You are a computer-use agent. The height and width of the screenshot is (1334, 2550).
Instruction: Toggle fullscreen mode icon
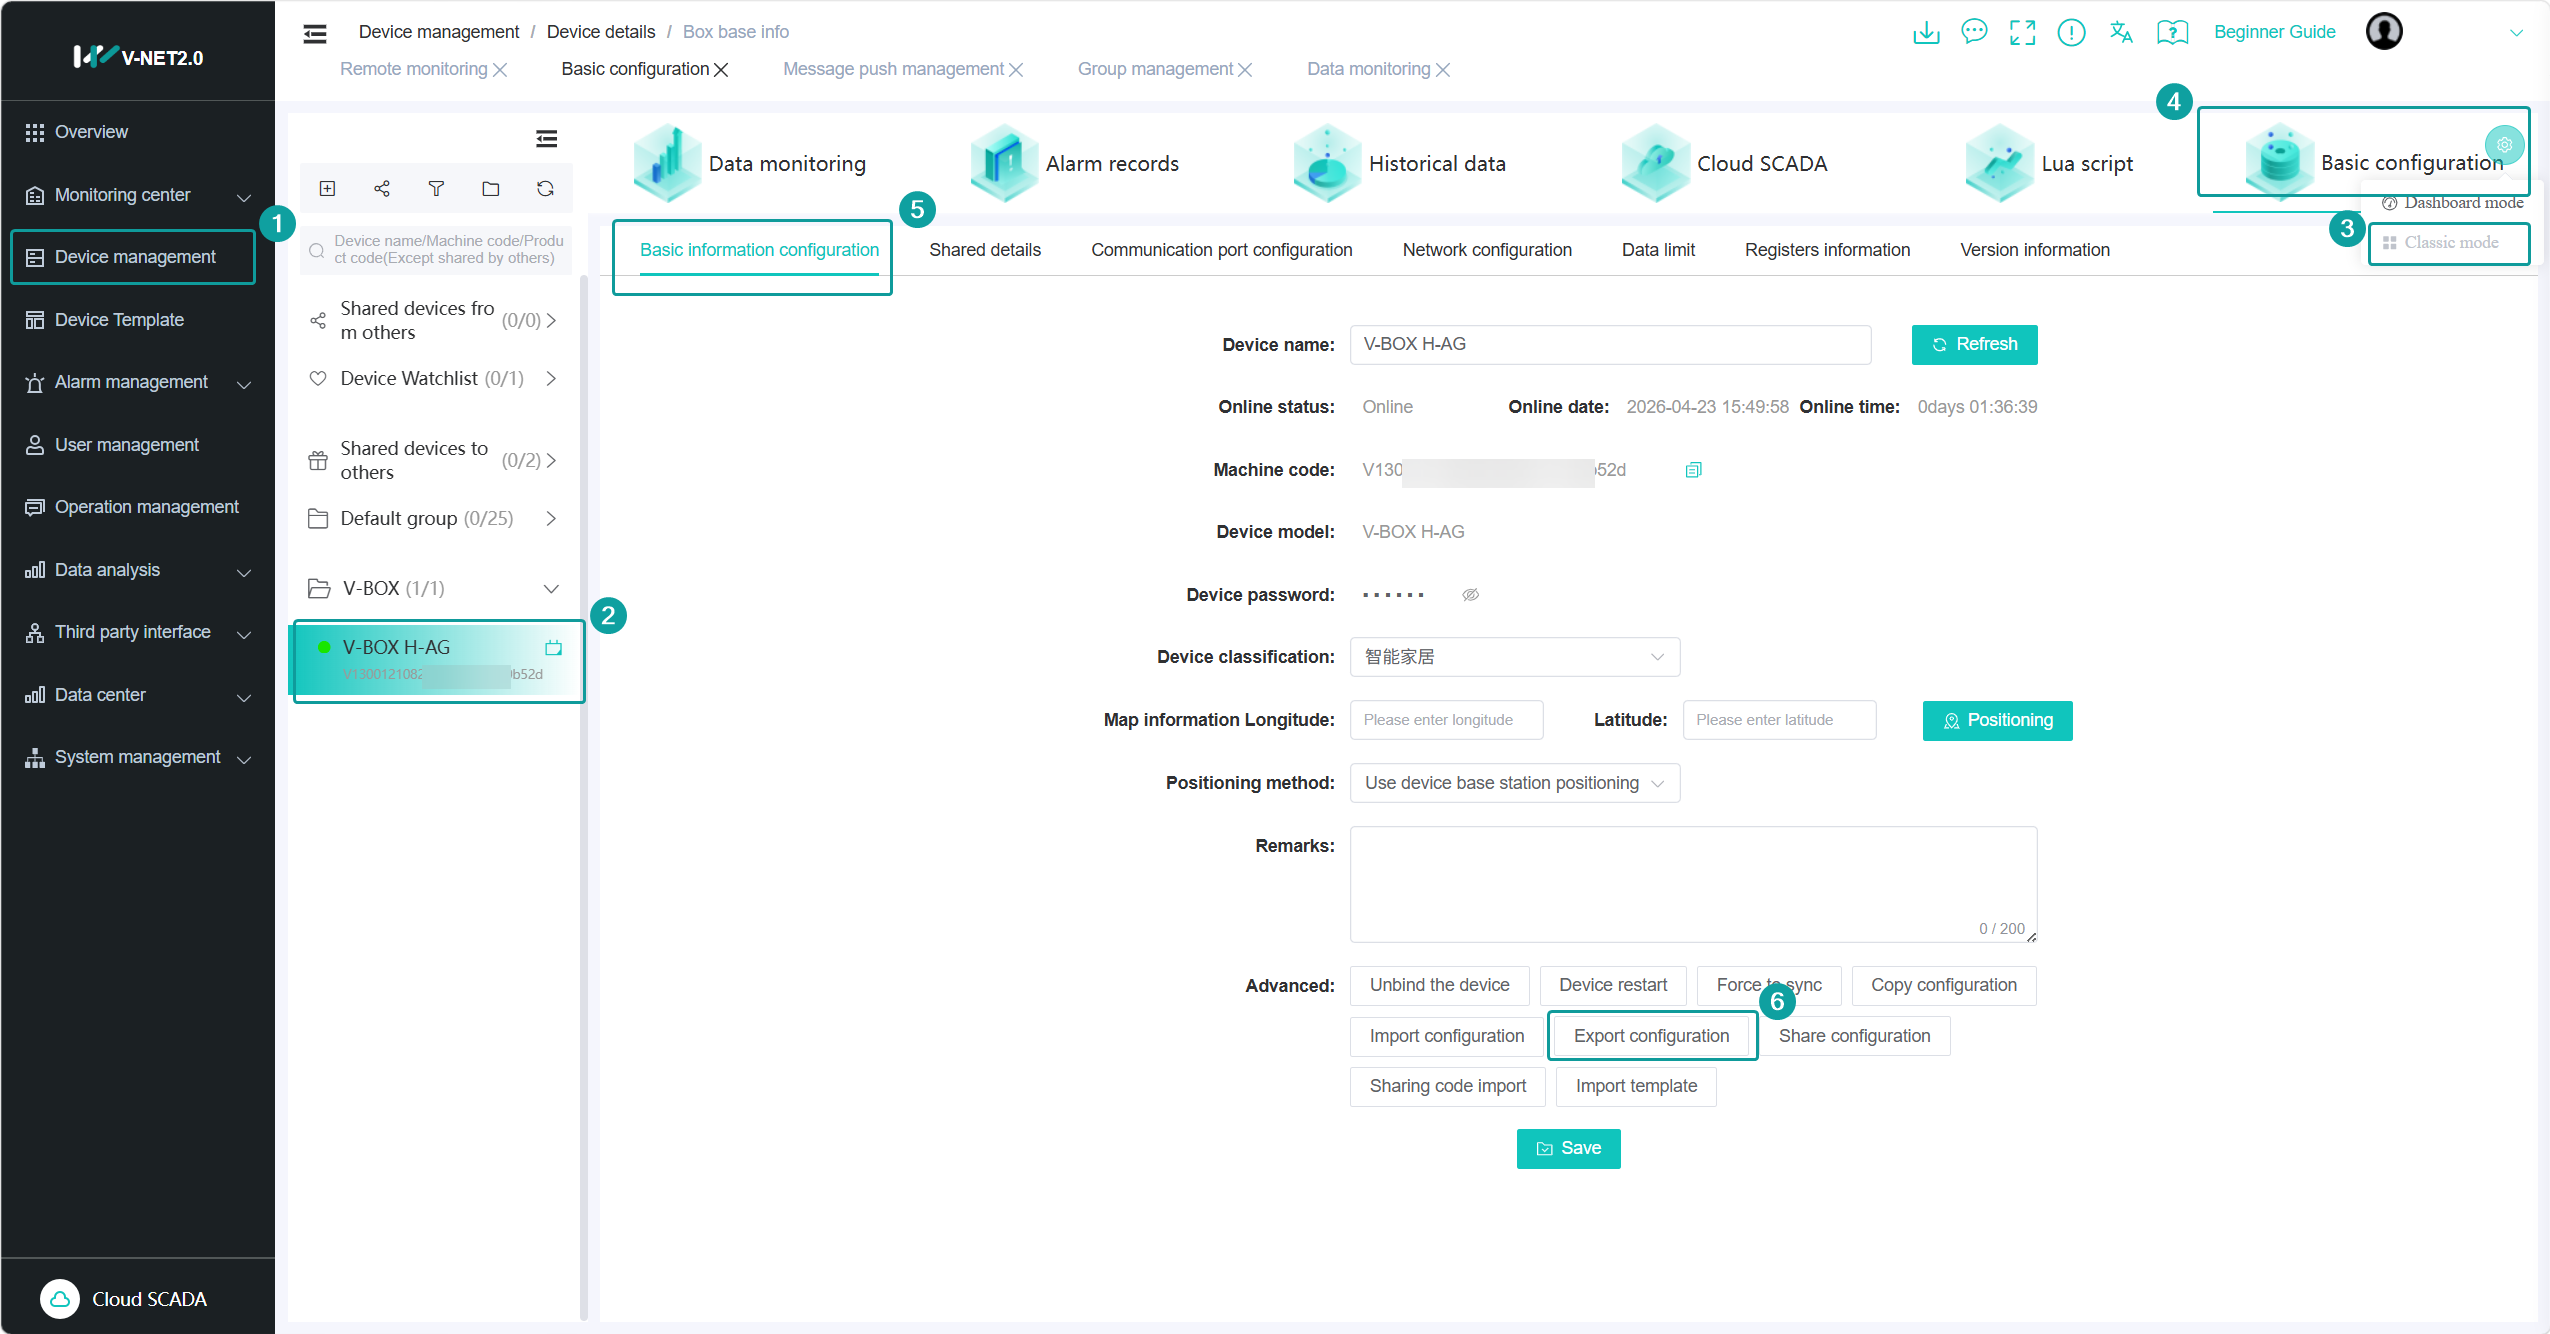[x=2023, y=32]
